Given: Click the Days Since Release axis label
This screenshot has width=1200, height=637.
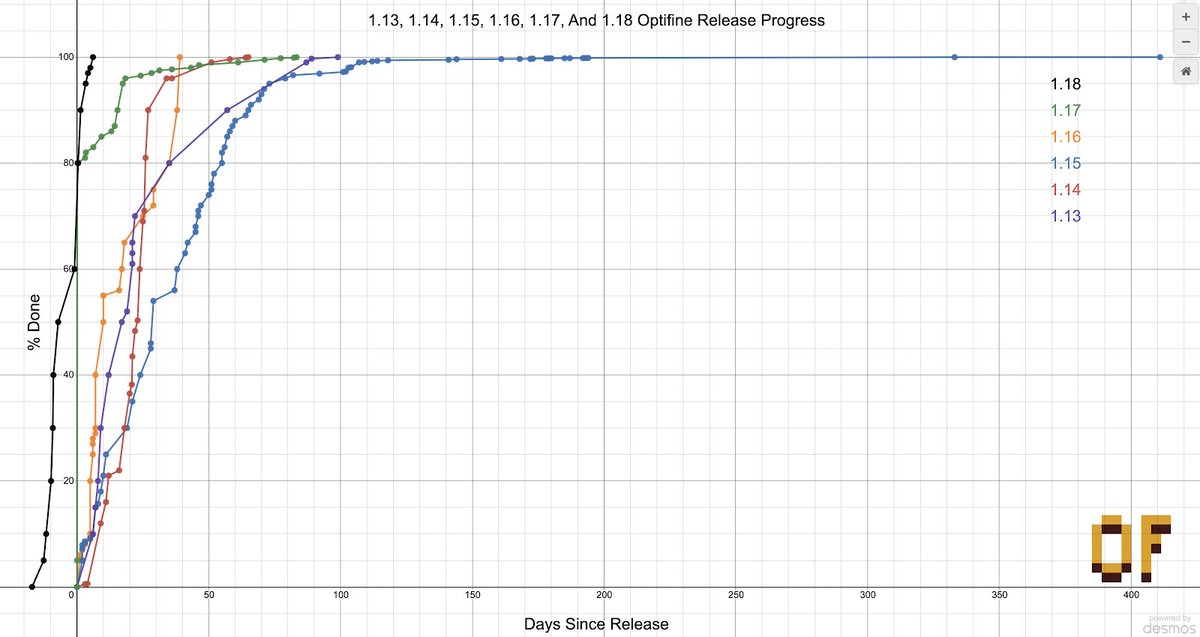Looking at the screenshot, I should (596, 624).
